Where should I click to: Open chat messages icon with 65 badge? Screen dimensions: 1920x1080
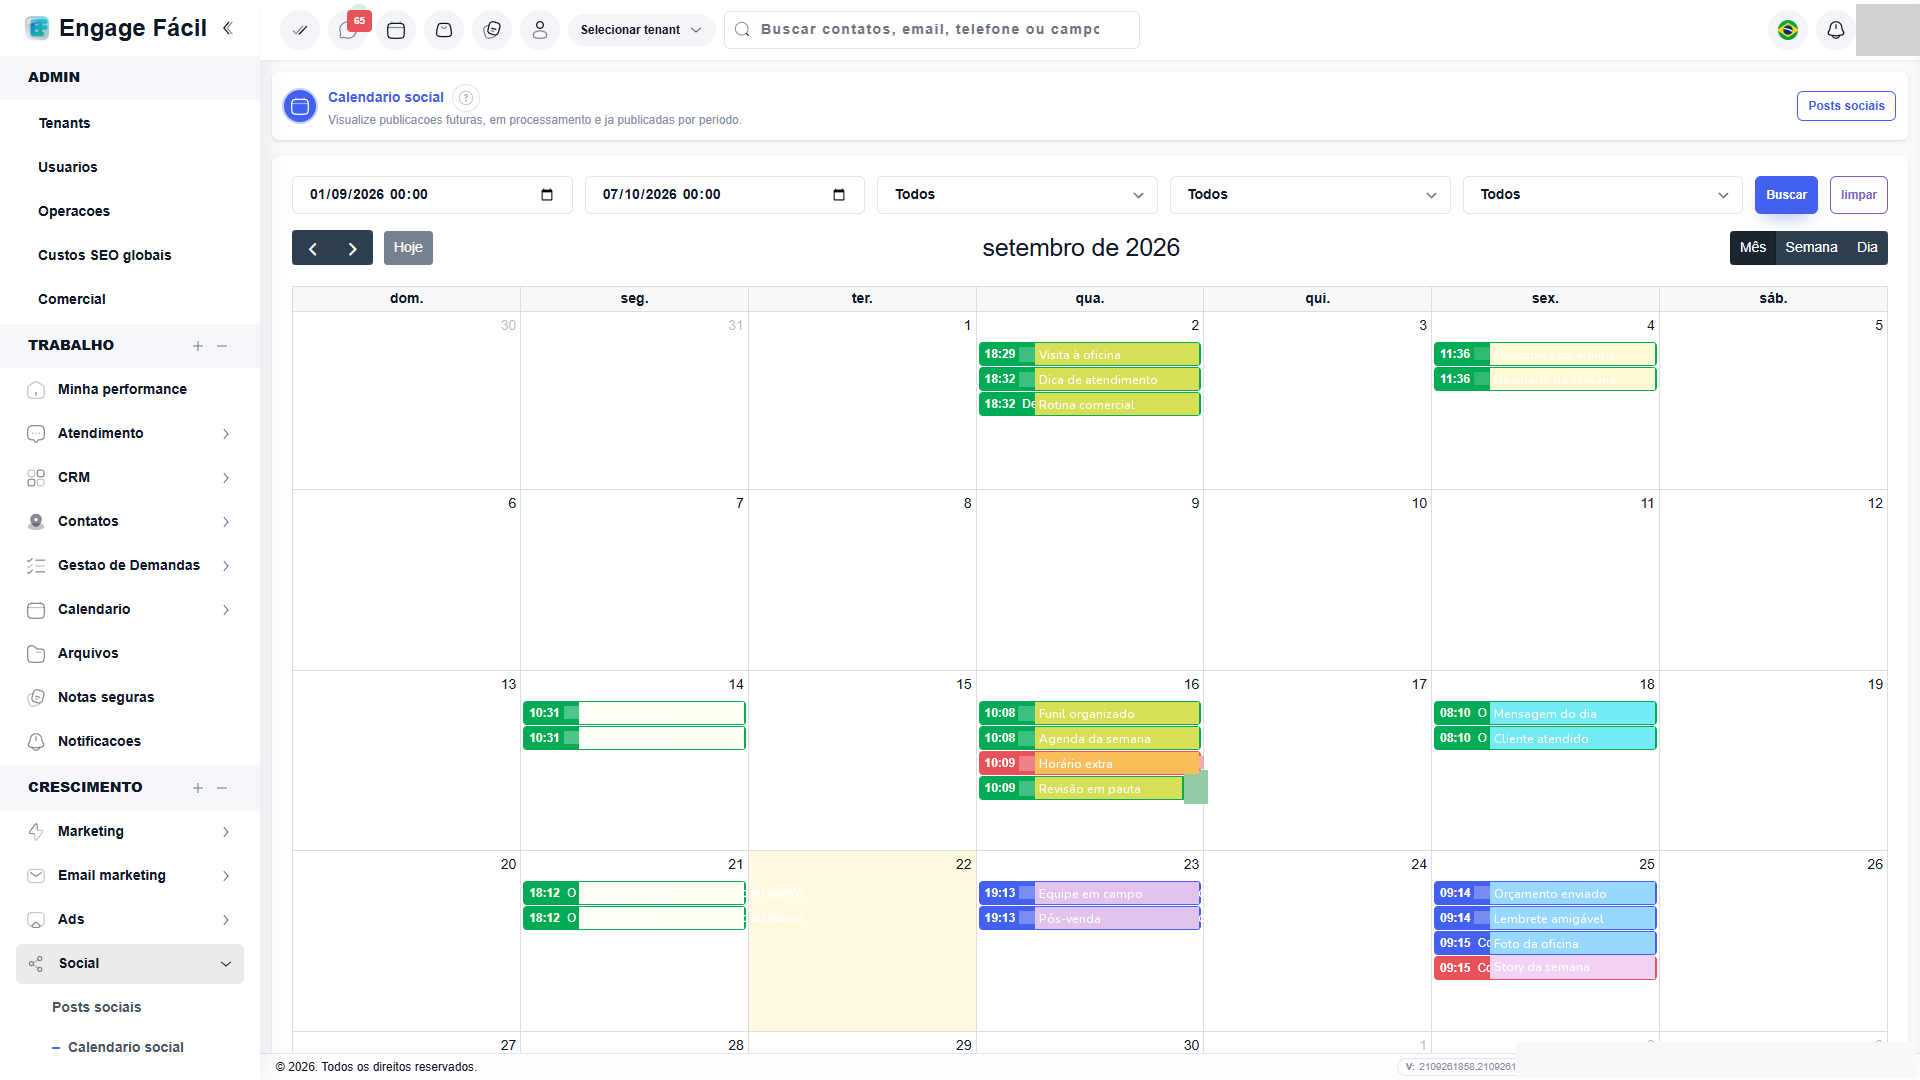click(x=348, y=30)
